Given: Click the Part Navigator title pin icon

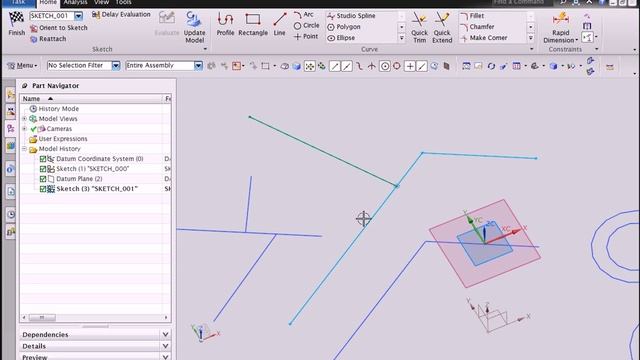Looking at the screenshot, I should point(24,86).
